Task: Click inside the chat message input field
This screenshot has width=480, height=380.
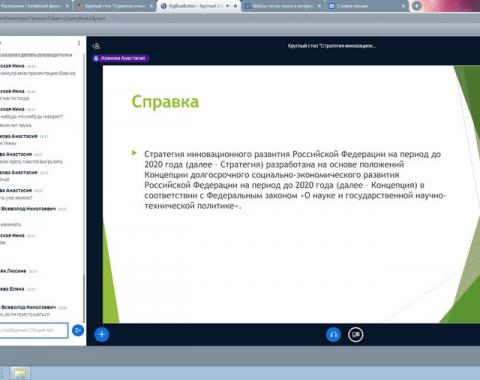Action: [x=33, y=330]
